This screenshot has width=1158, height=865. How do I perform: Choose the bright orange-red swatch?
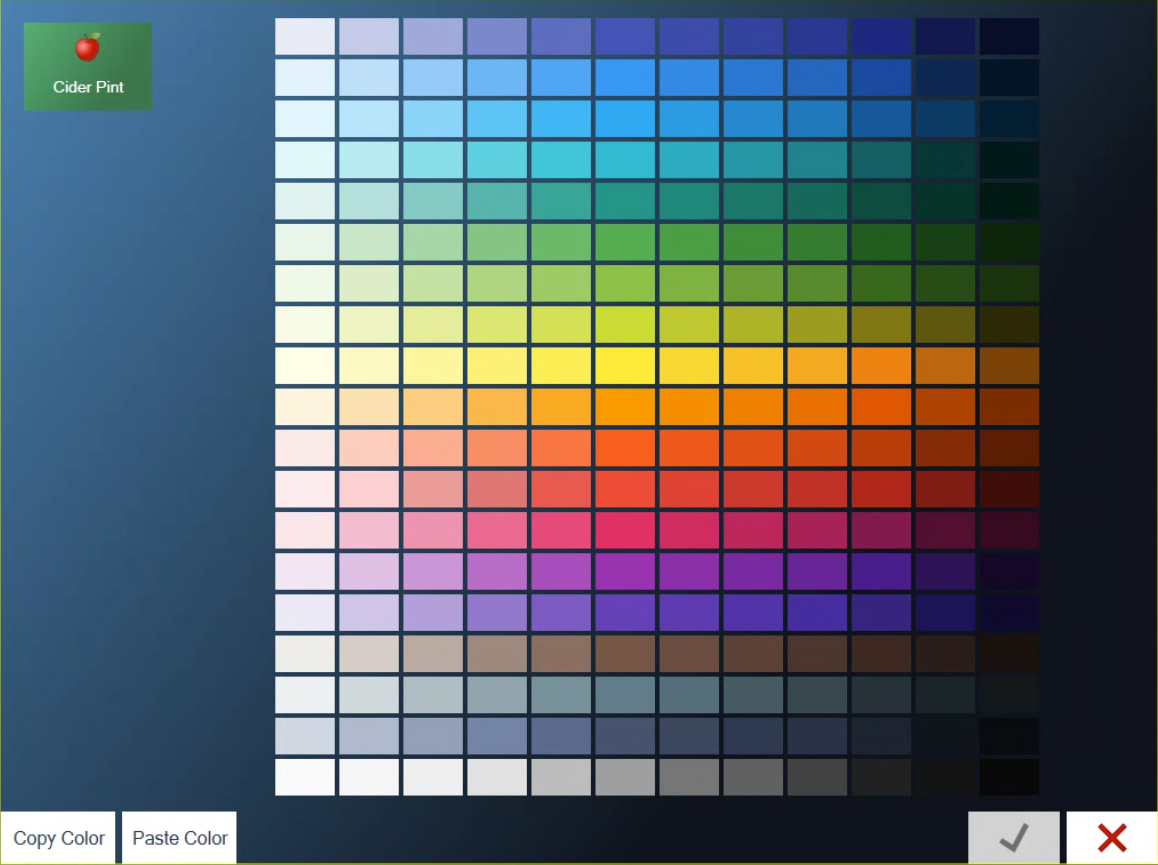coord(625,448)
